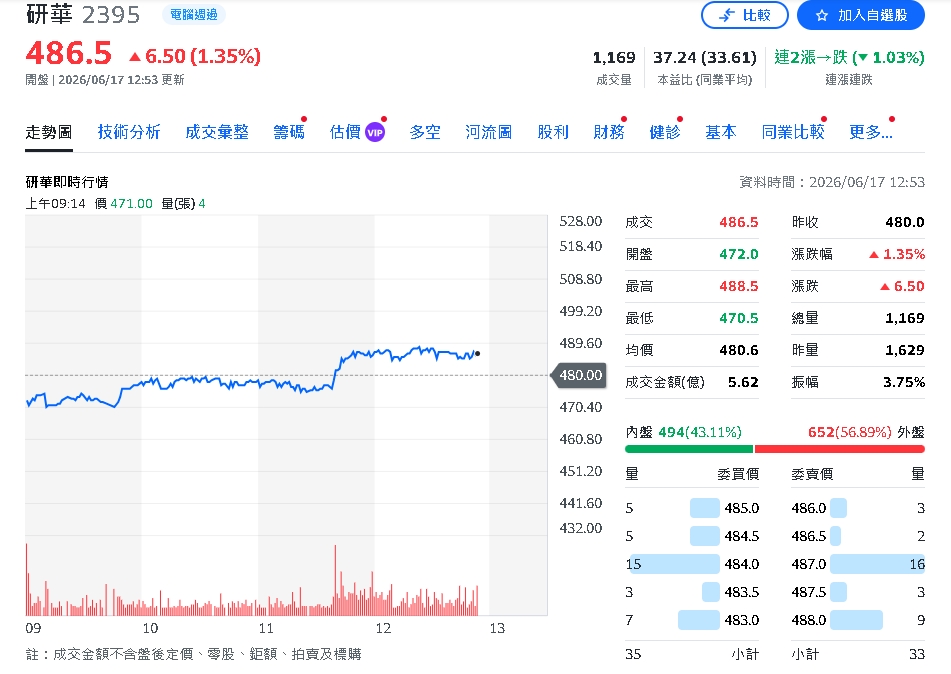Open the 基本 tab

coord(721,132)
